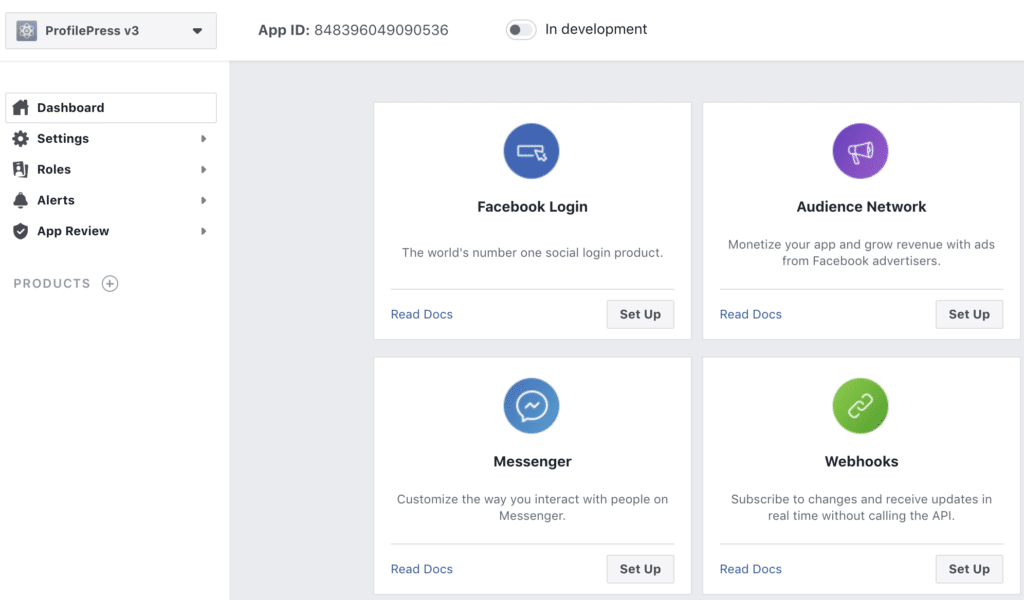The width and height of the screenshot is (1024, 600).
Task: Click the Facebook Login product icon
Action: [532, 151]
